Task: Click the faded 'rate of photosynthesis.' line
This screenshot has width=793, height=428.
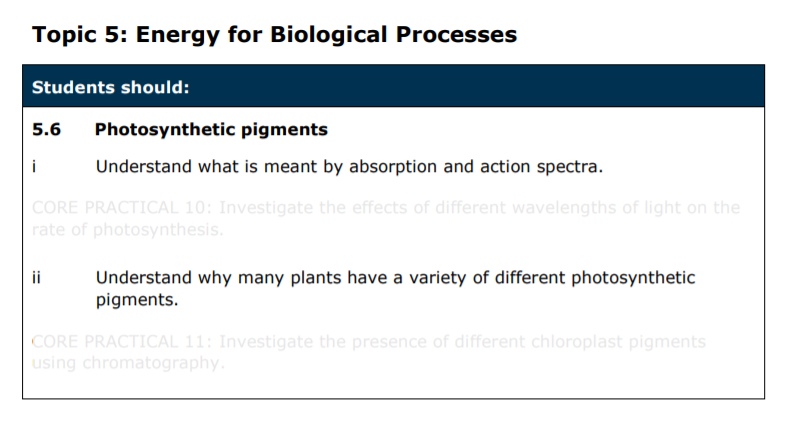Action: 127,230
